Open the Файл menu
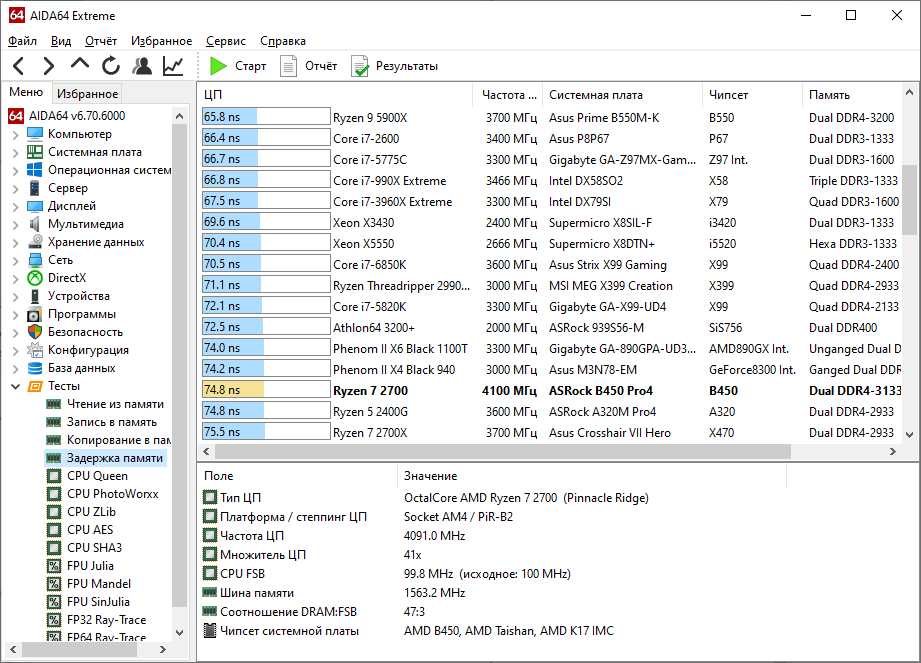921x663 pixels. click(x=22, y=41)
